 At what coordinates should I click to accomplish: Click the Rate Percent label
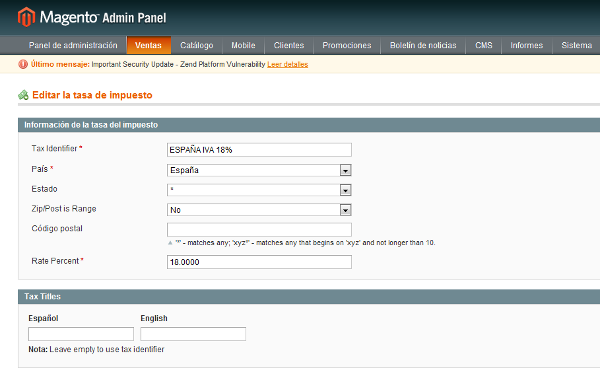(55, 261)
